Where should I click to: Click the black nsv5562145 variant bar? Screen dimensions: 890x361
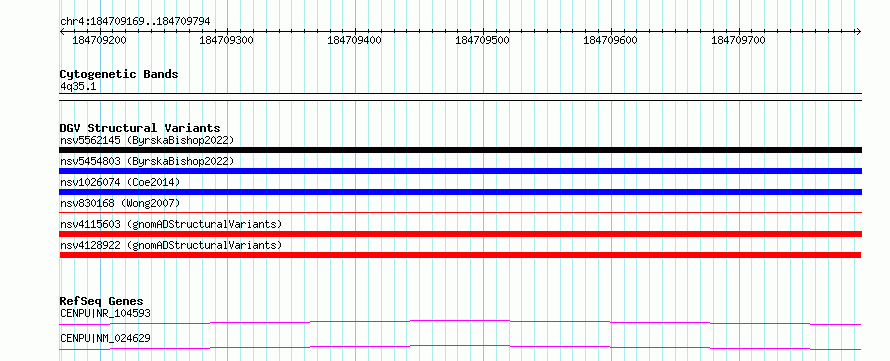460,150
